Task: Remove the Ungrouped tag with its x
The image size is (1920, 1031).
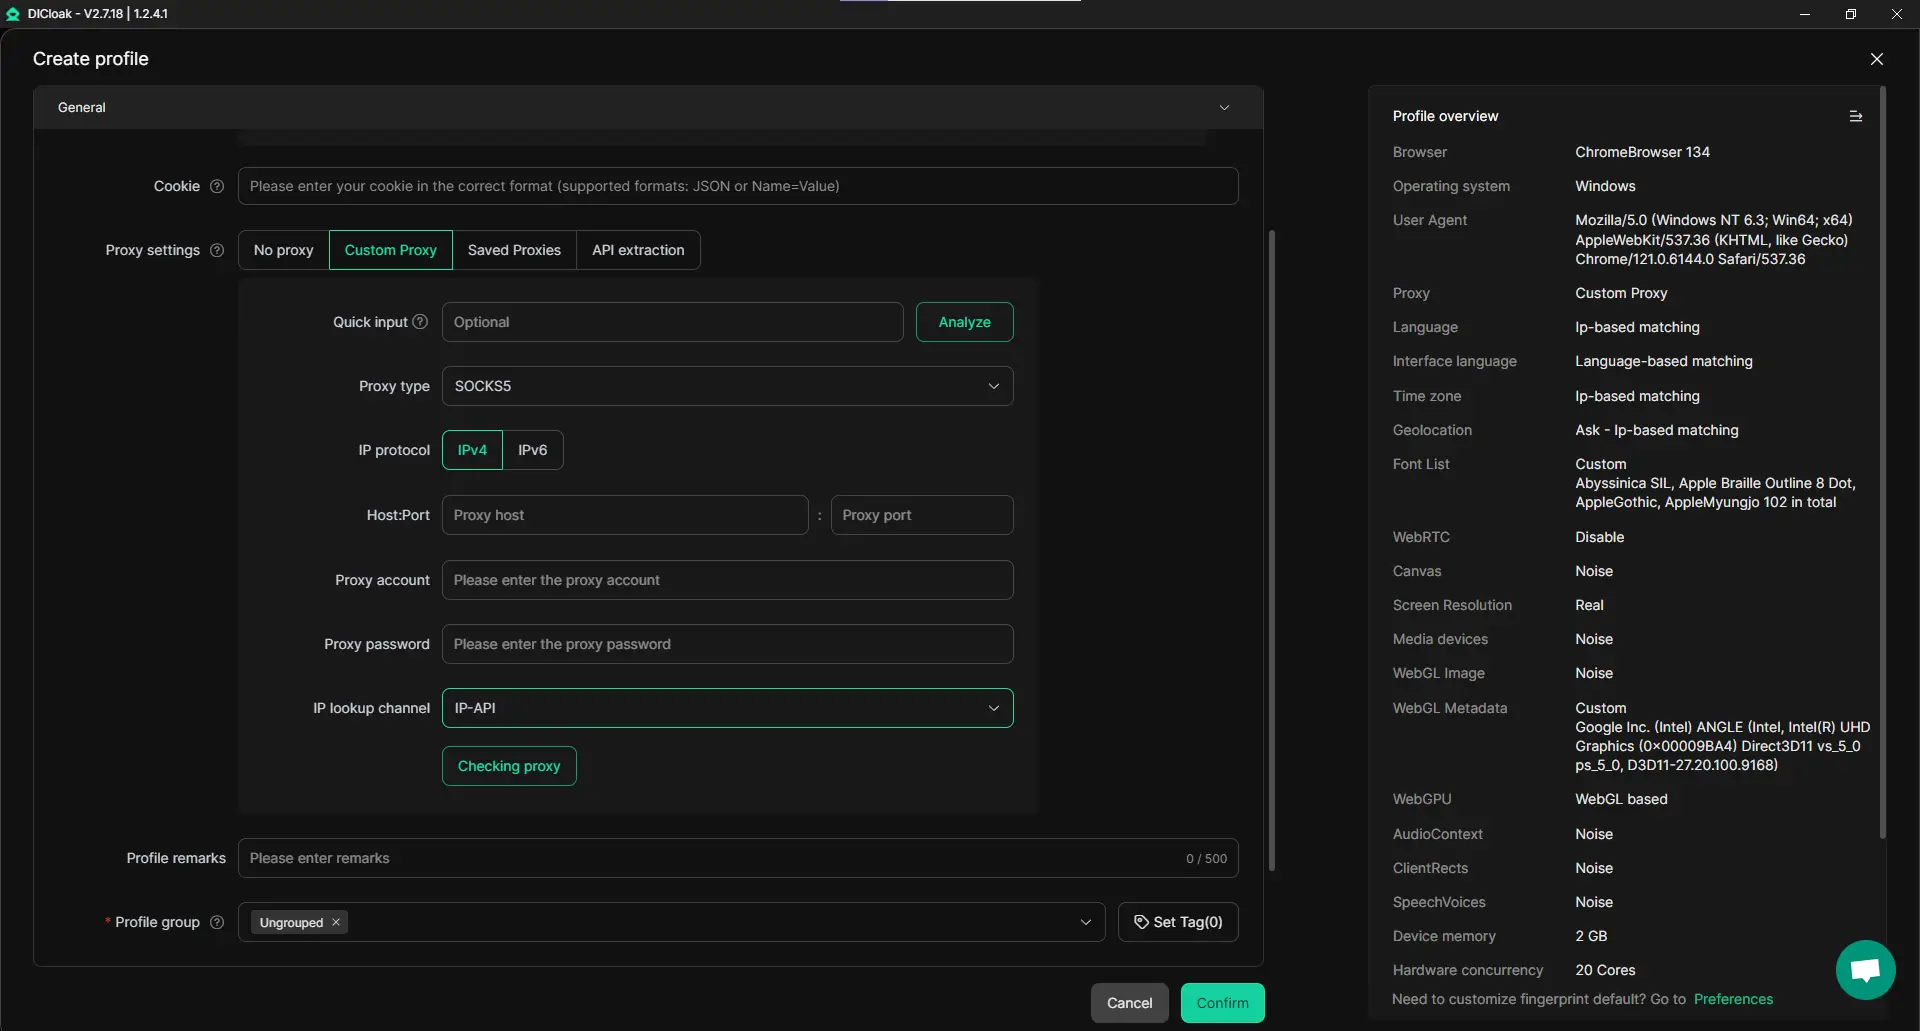Action: point(336,922)
